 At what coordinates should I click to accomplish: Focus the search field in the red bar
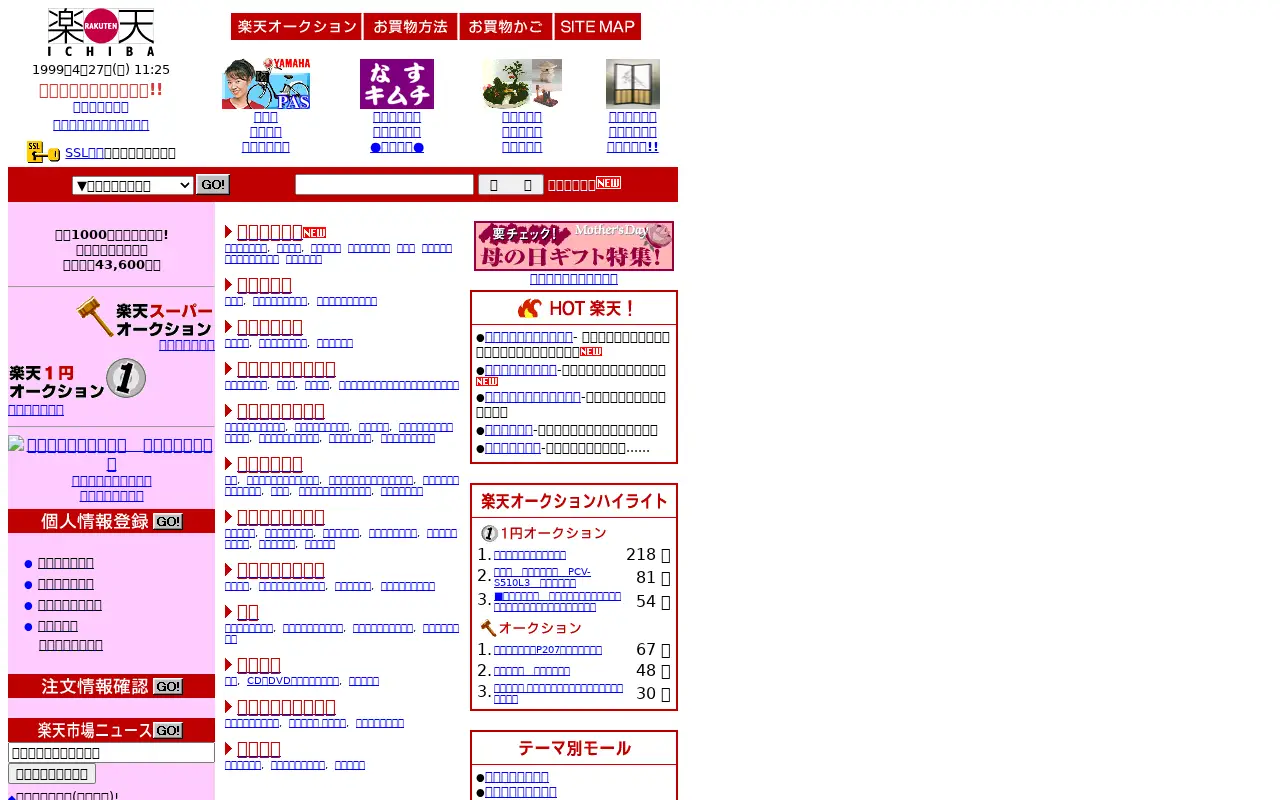coord(384,185)
